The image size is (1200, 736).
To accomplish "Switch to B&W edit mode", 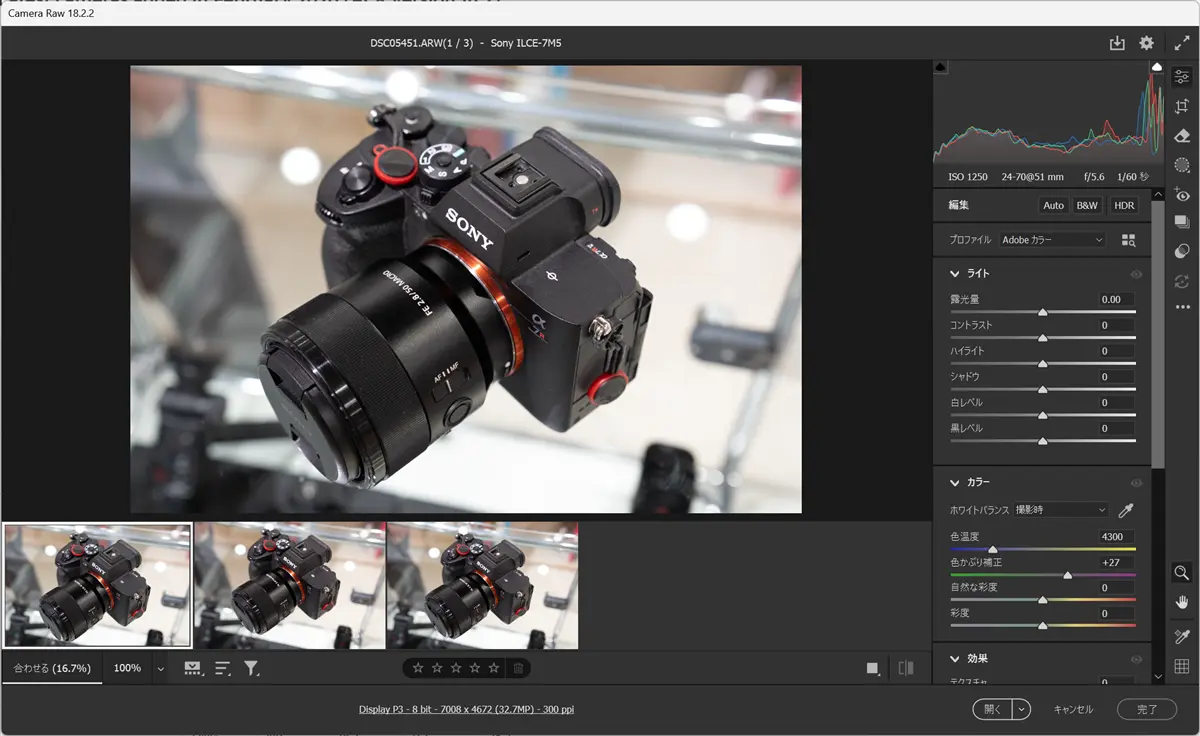I will coord(1086,205).
